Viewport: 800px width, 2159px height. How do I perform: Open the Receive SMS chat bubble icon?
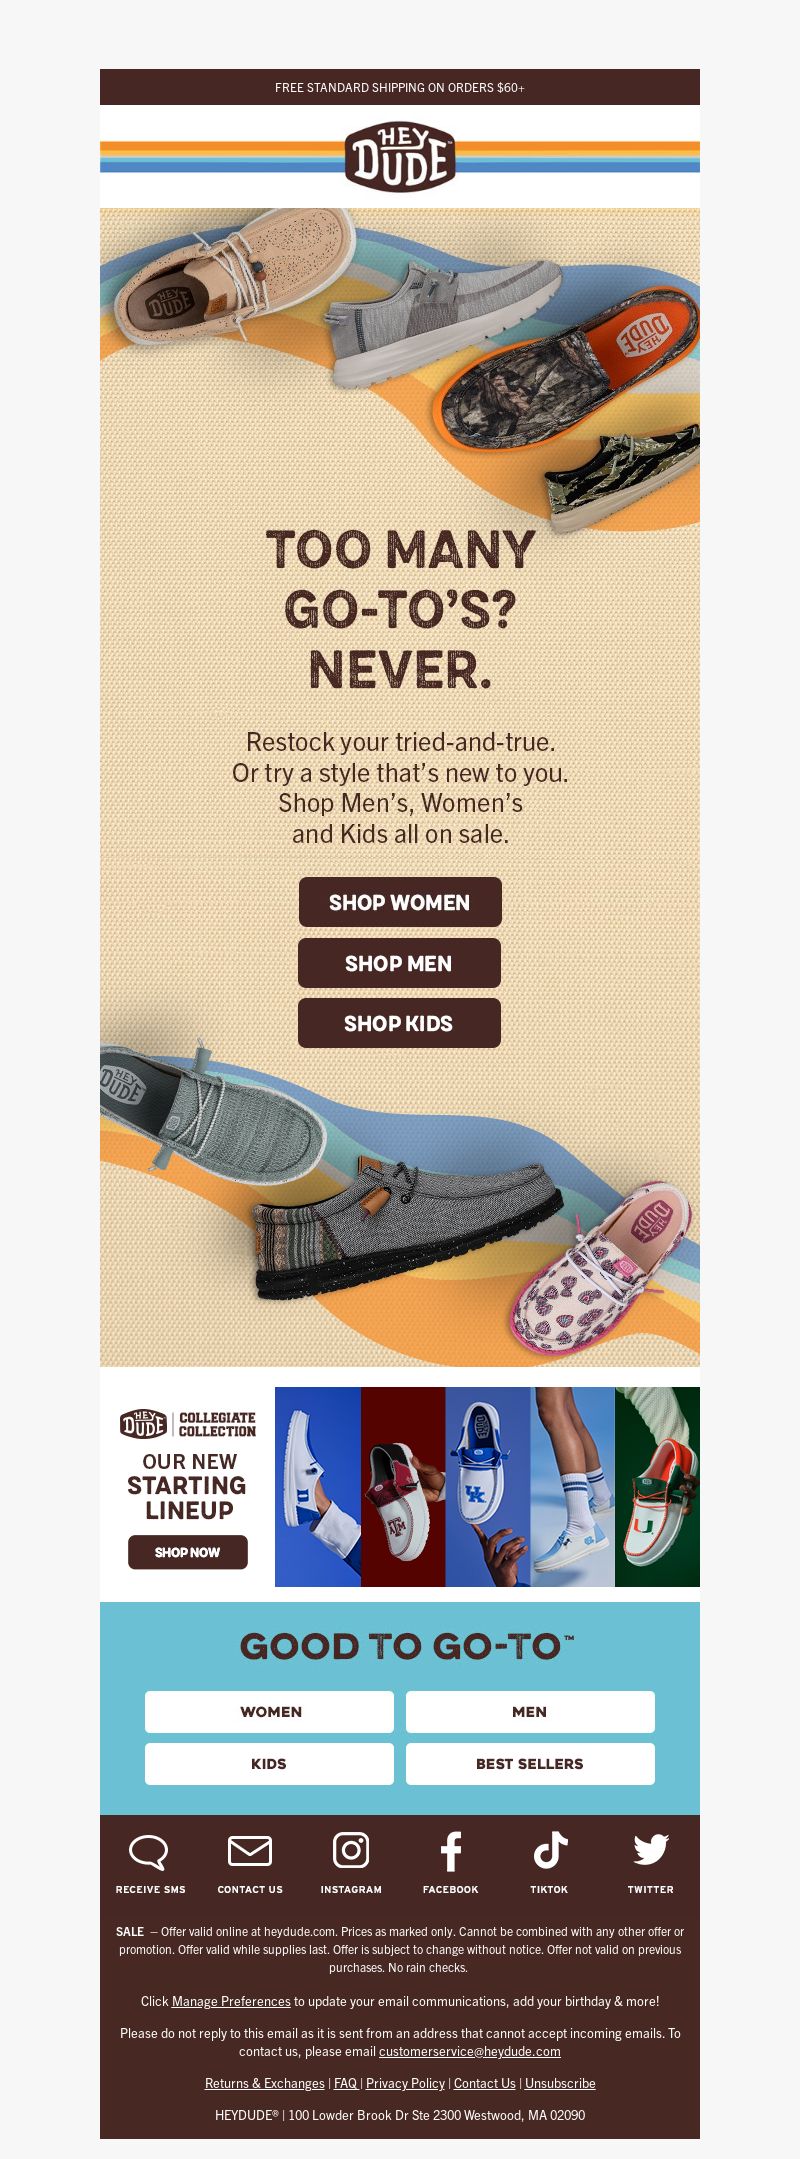(x=149, y=1852)
